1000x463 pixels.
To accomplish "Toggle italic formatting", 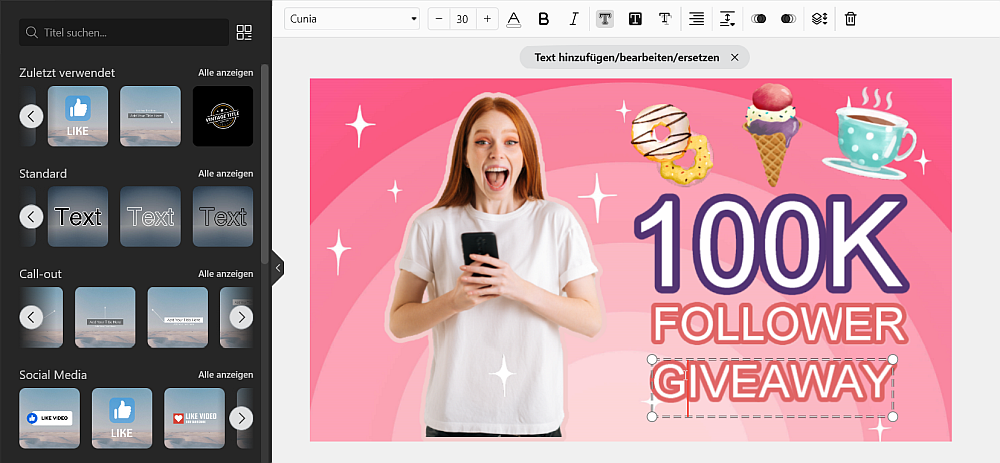I will (x=573, y=19).
